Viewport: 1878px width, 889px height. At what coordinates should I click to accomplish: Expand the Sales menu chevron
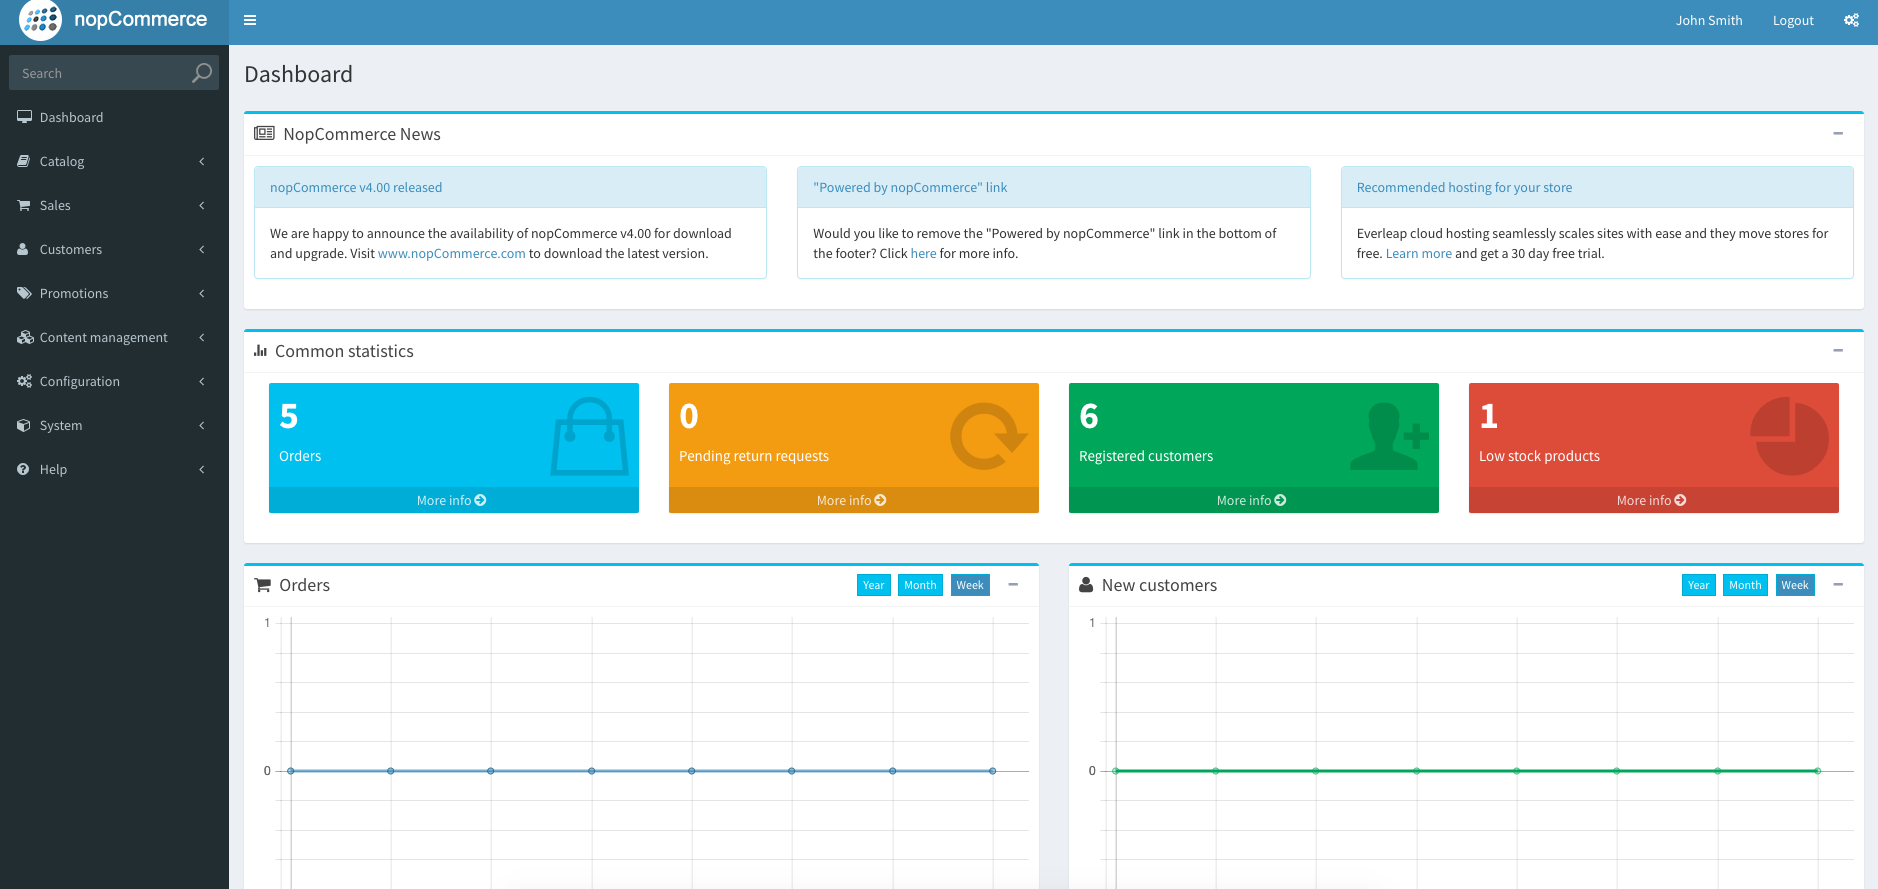(x=202, y=205)
